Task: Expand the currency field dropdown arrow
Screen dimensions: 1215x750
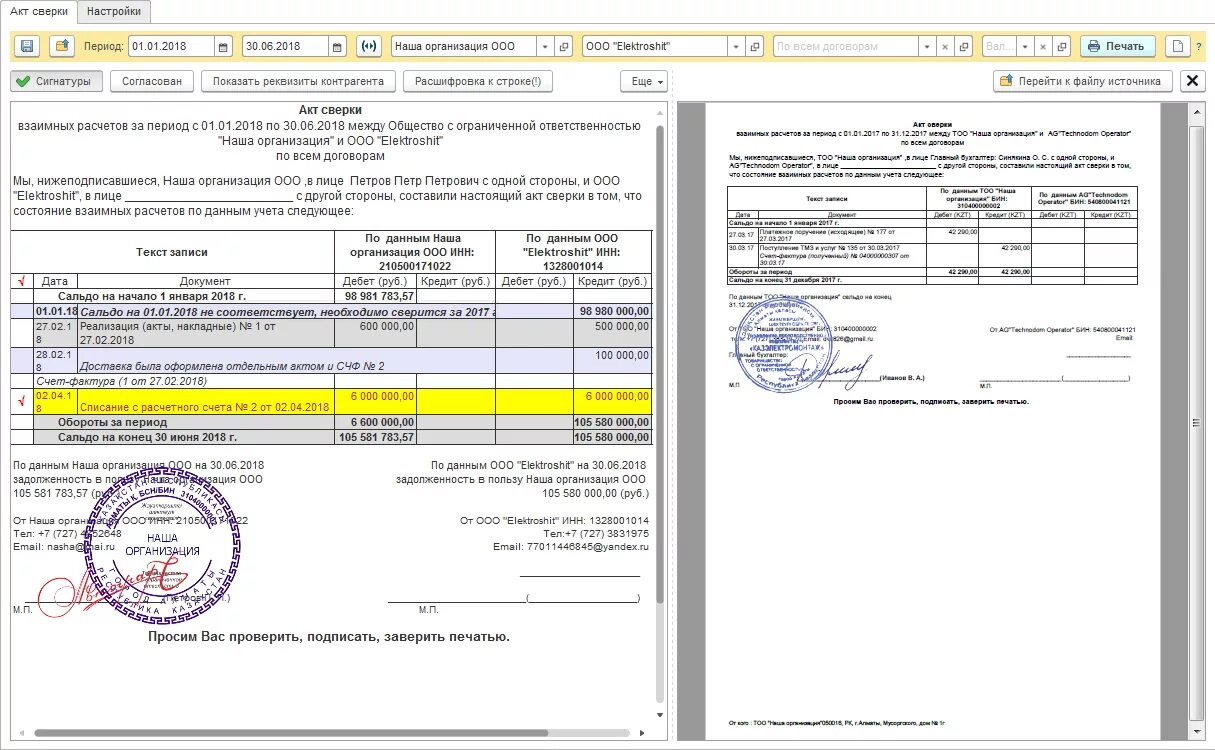Action: point(1023,46)
